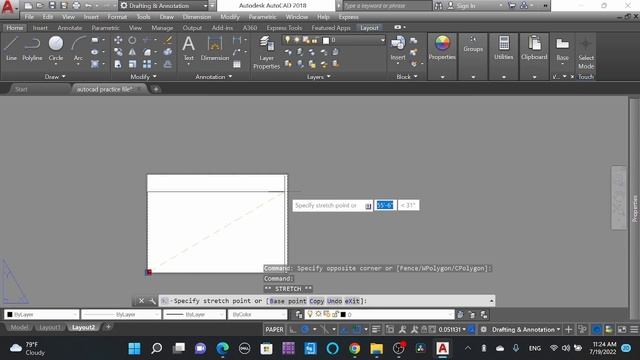
Task: Open the Format menu
Action: tap(117, 17)
